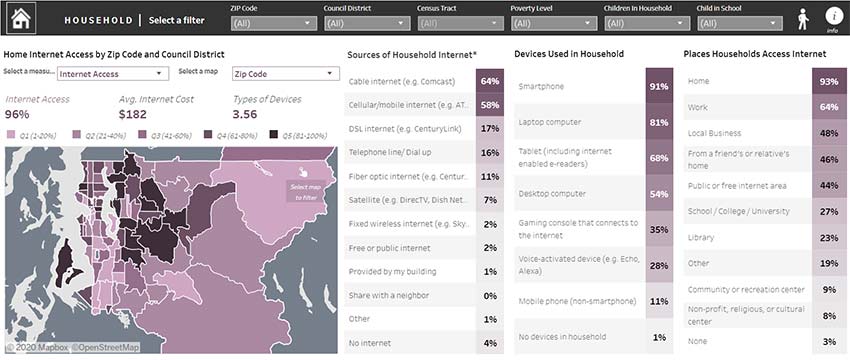Open the Zip Code map selector dropdown
Viewport: 850px width, 360px height.
pos(286,74)
